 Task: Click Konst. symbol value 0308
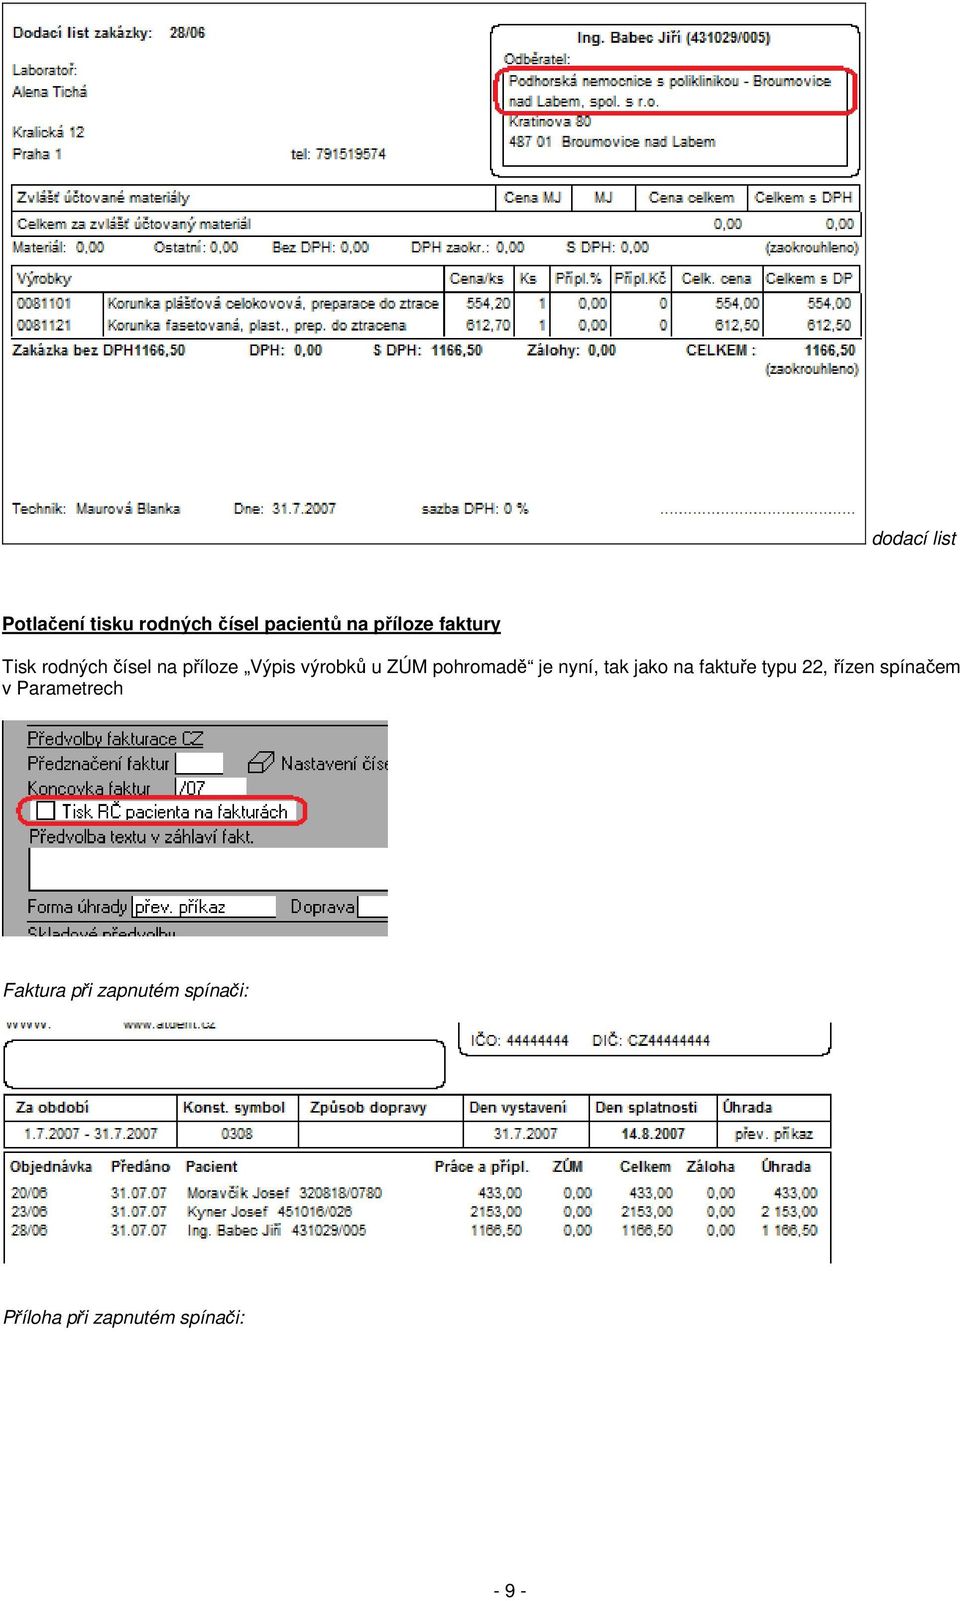click(237, 1134)
